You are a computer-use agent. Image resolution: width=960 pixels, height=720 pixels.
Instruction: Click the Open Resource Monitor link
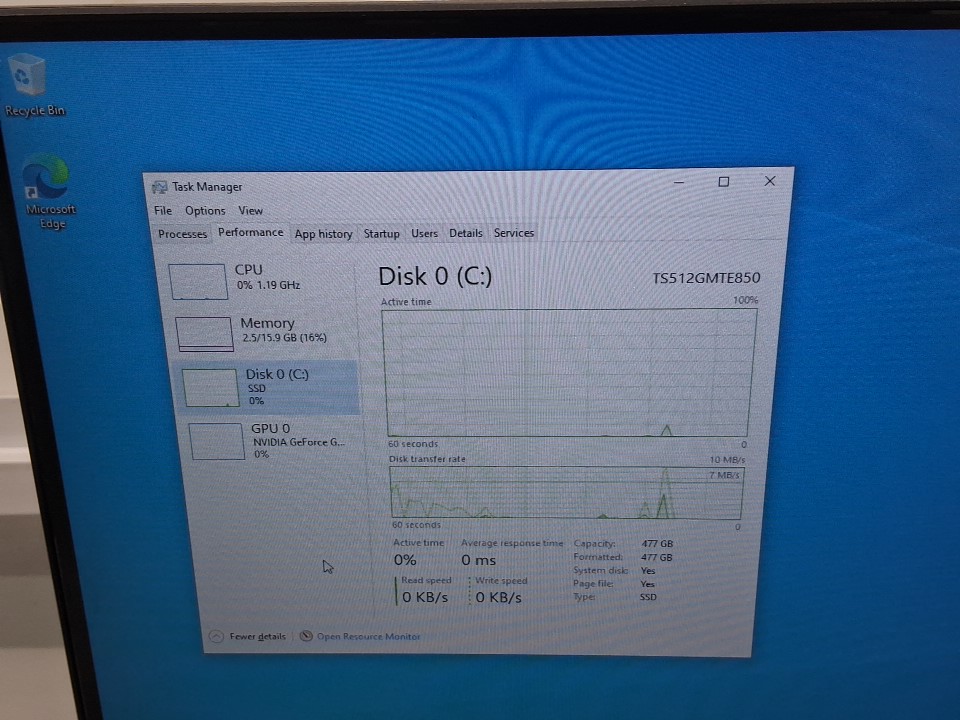tap(368, 637)
